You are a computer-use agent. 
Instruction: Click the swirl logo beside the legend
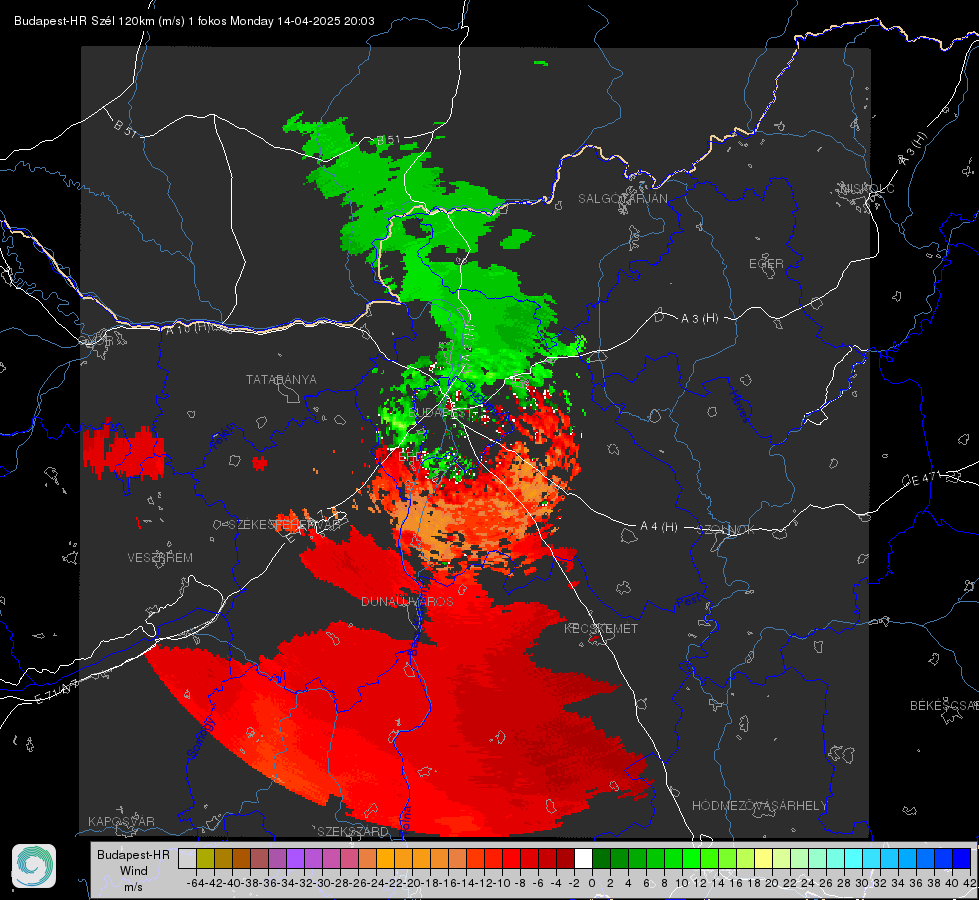tap(34, 866)
